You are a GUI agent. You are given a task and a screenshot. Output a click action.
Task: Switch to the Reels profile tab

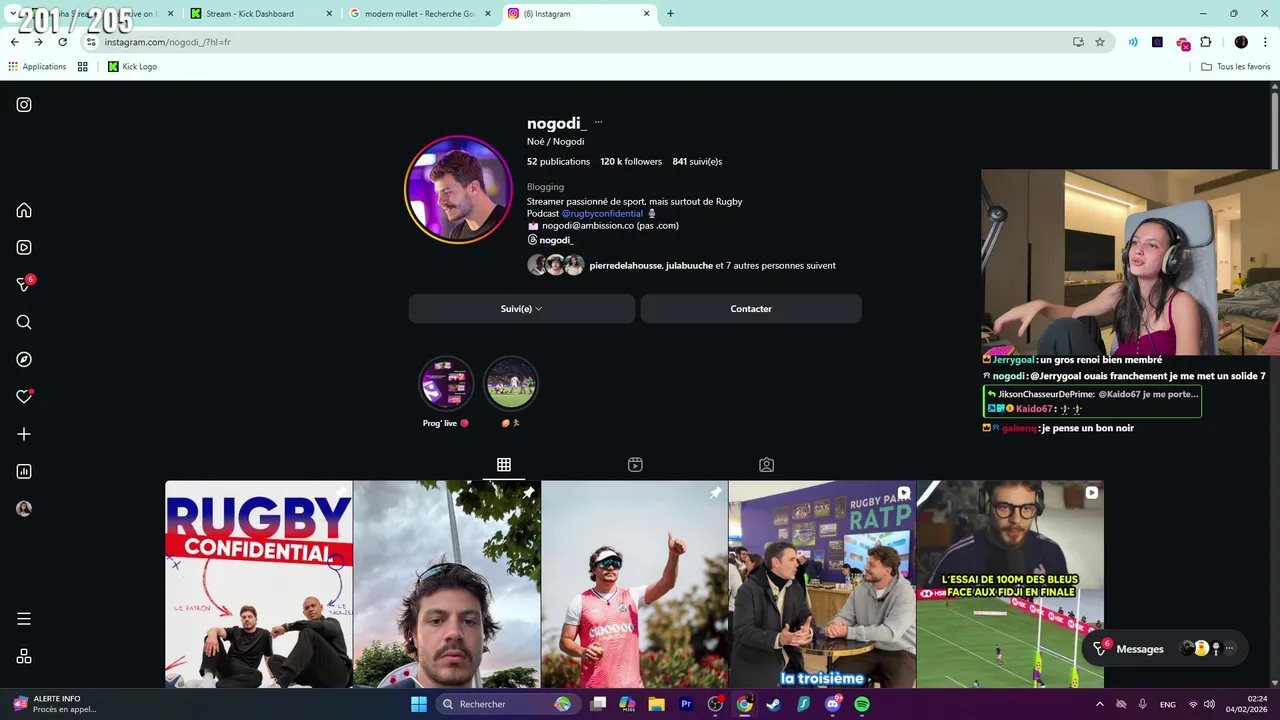[x=635, y=465]
